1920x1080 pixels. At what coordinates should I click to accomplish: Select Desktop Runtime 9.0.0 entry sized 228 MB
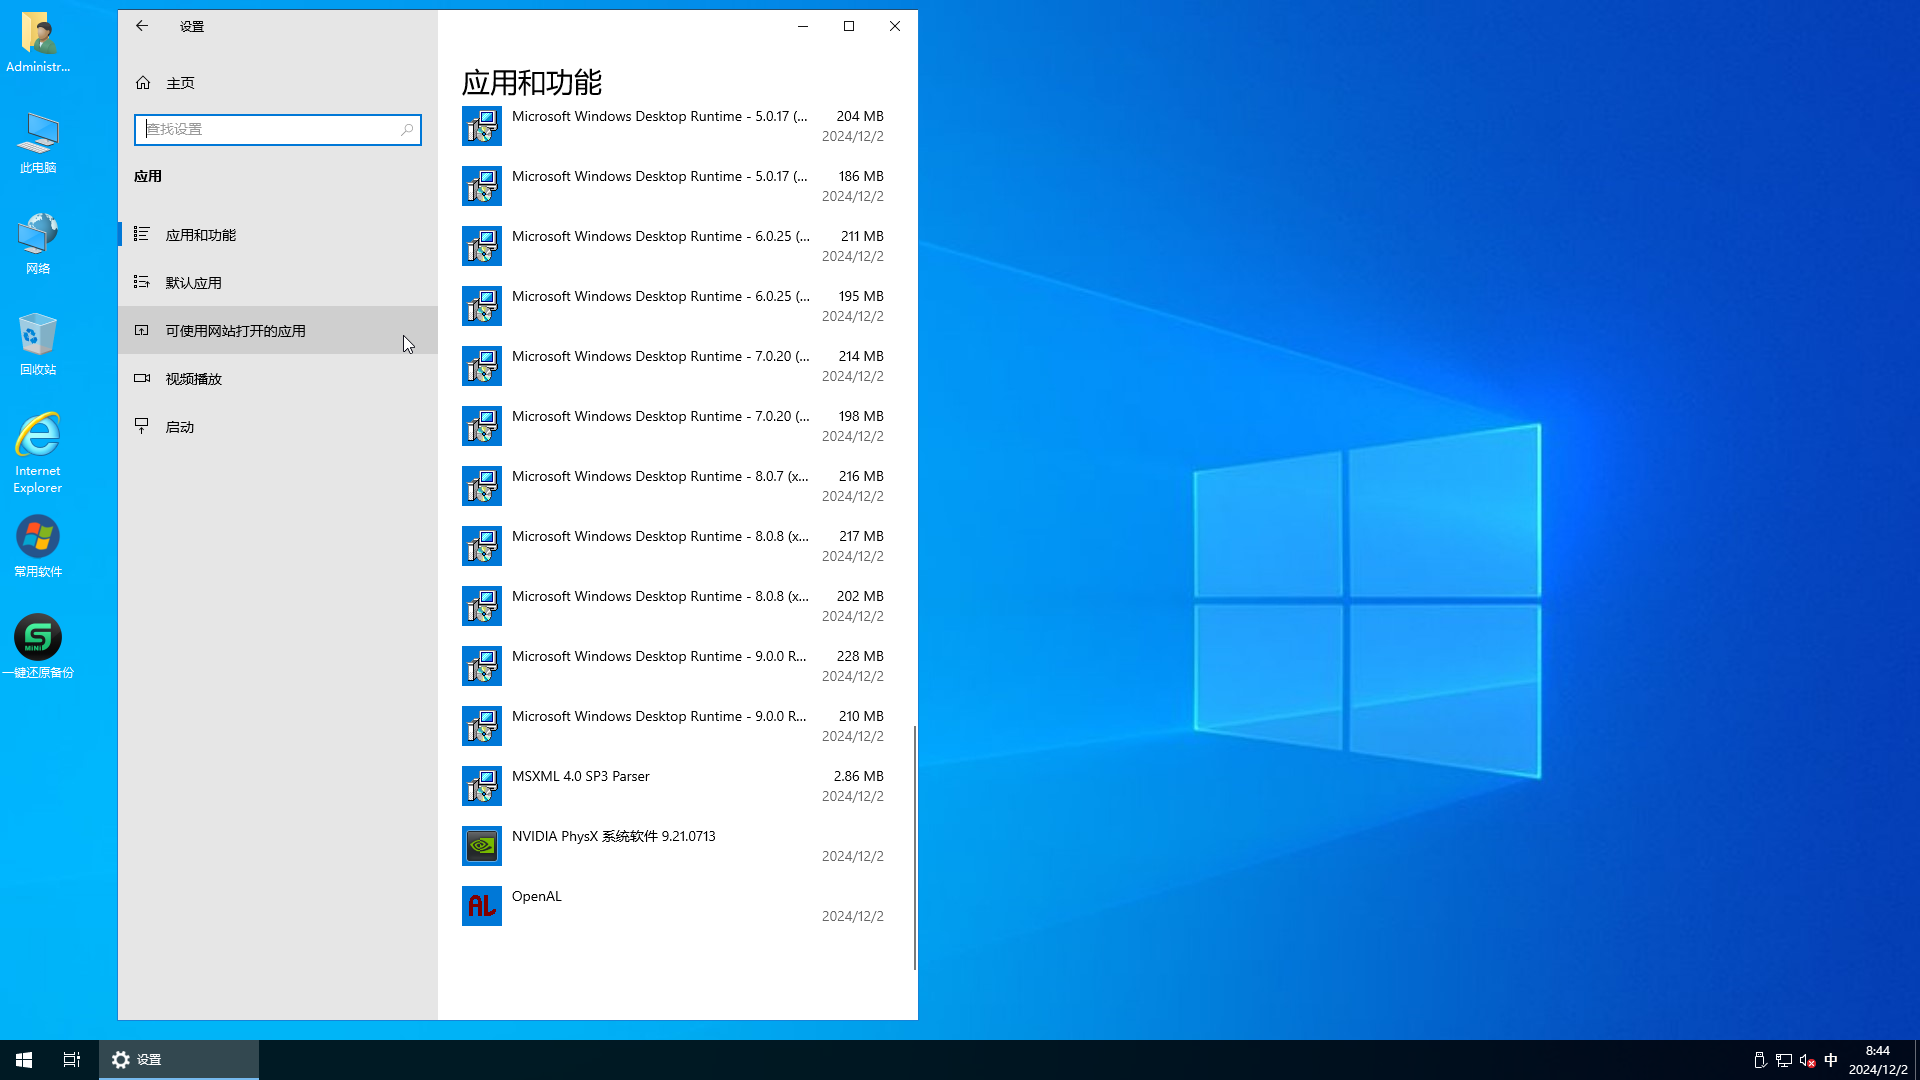tap(673, 666)
